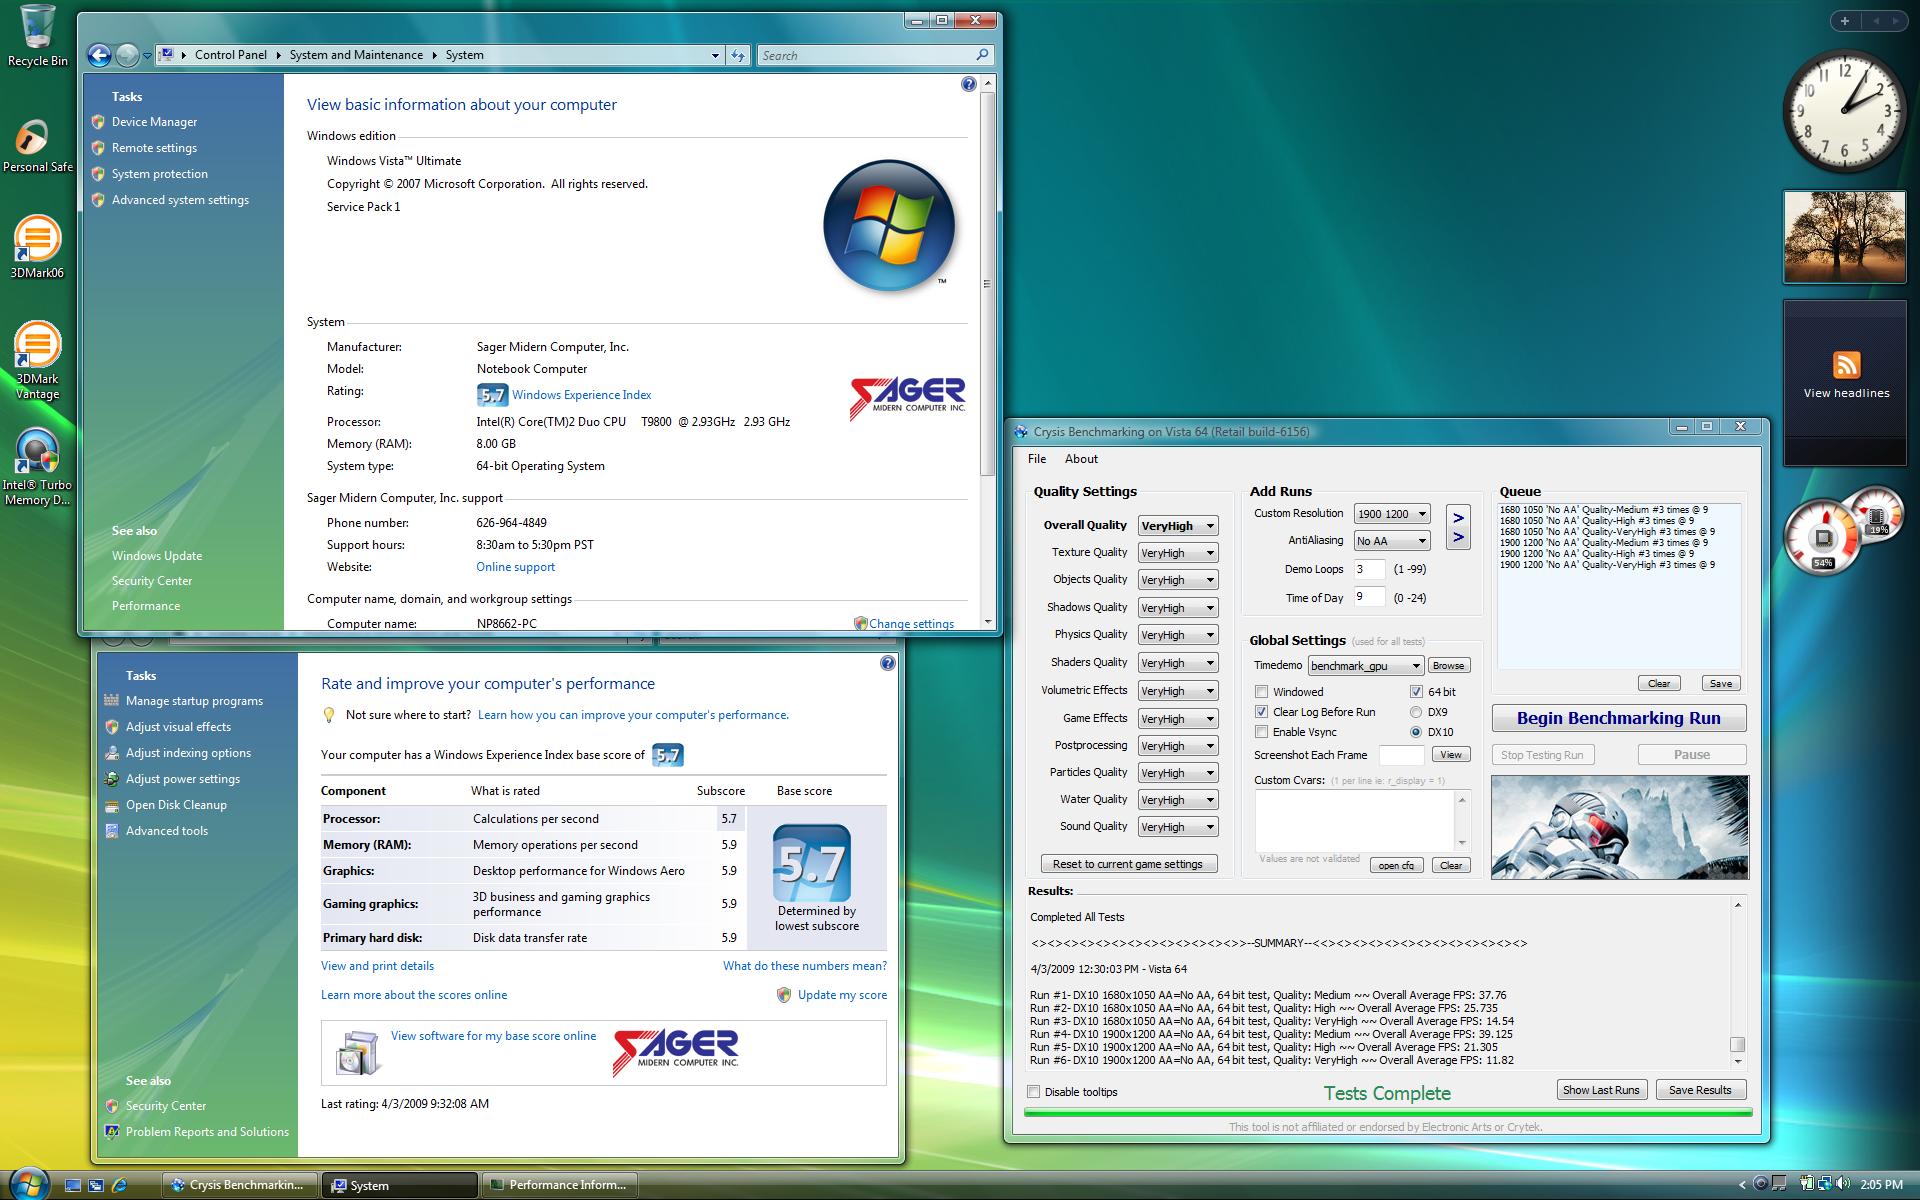The height and width of the screenshot is (1200, 1920).
Task: Click the Forward arrow in System window
Action: point(127,55)
